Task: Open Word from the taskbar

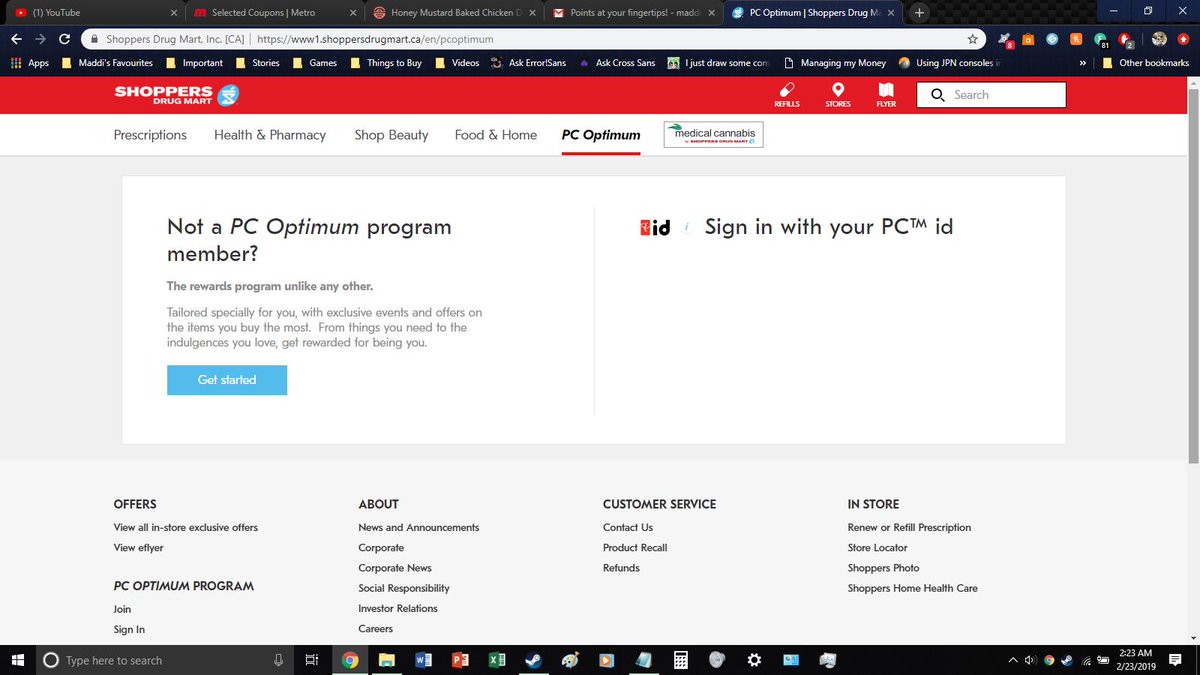Action: (x=423, y=660)
